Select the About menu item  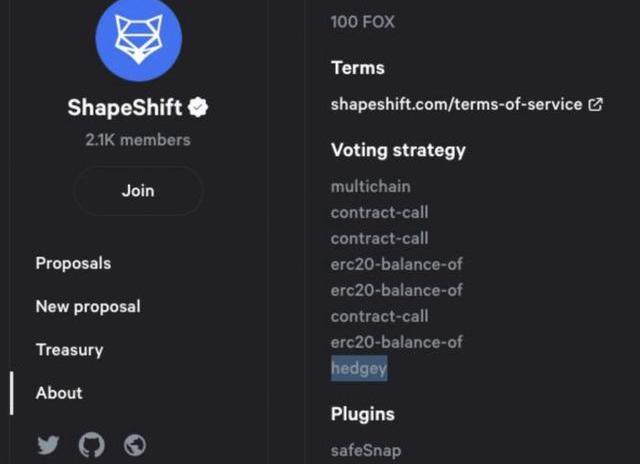(x=59, y=393)
